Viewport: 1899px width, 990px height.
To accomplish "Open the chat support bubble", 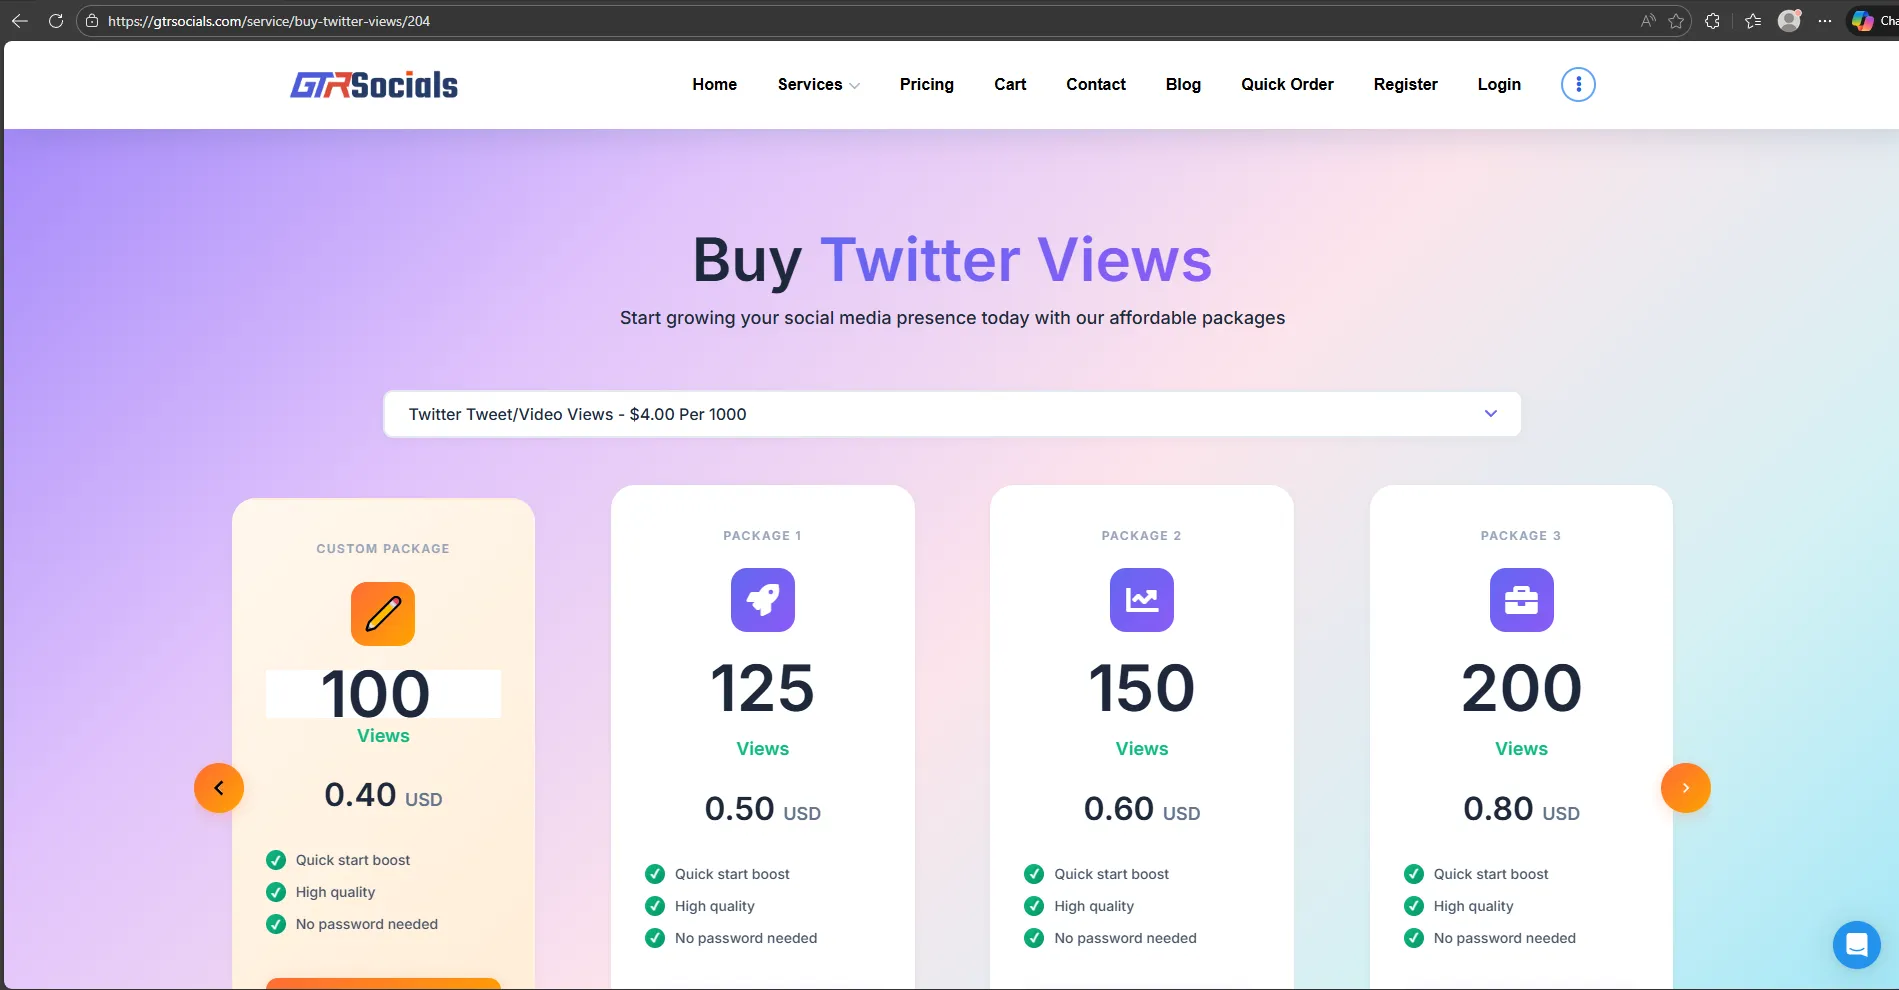I will pos(1856,944).
